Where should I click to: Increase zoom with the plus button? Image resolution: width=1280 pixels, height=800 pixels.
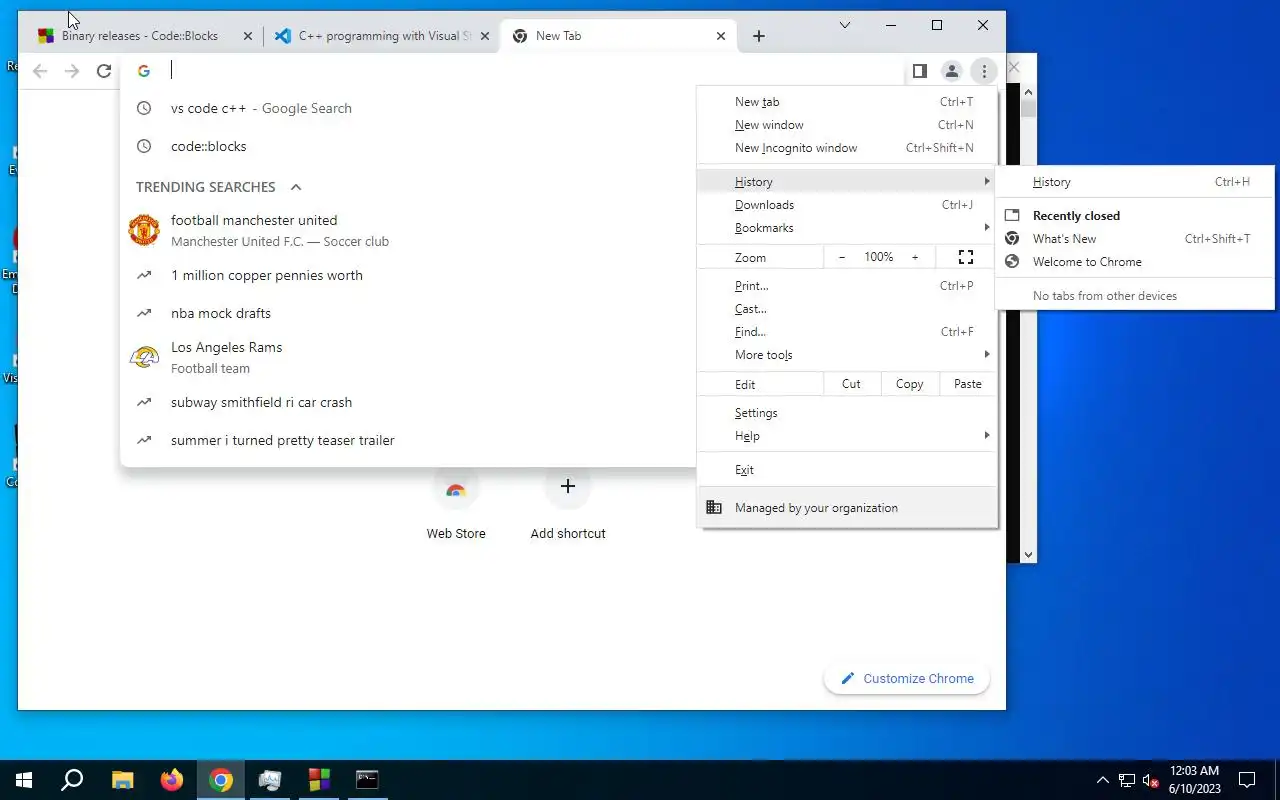tap(915, 257)
